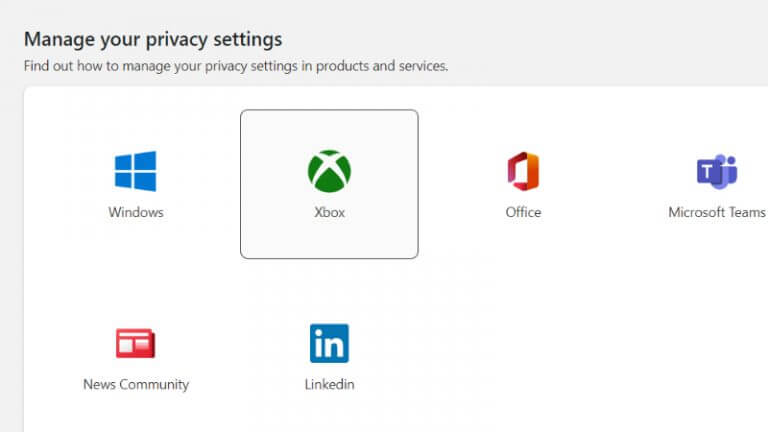Click empty space inside Xbox card below its label

point(329,240)
